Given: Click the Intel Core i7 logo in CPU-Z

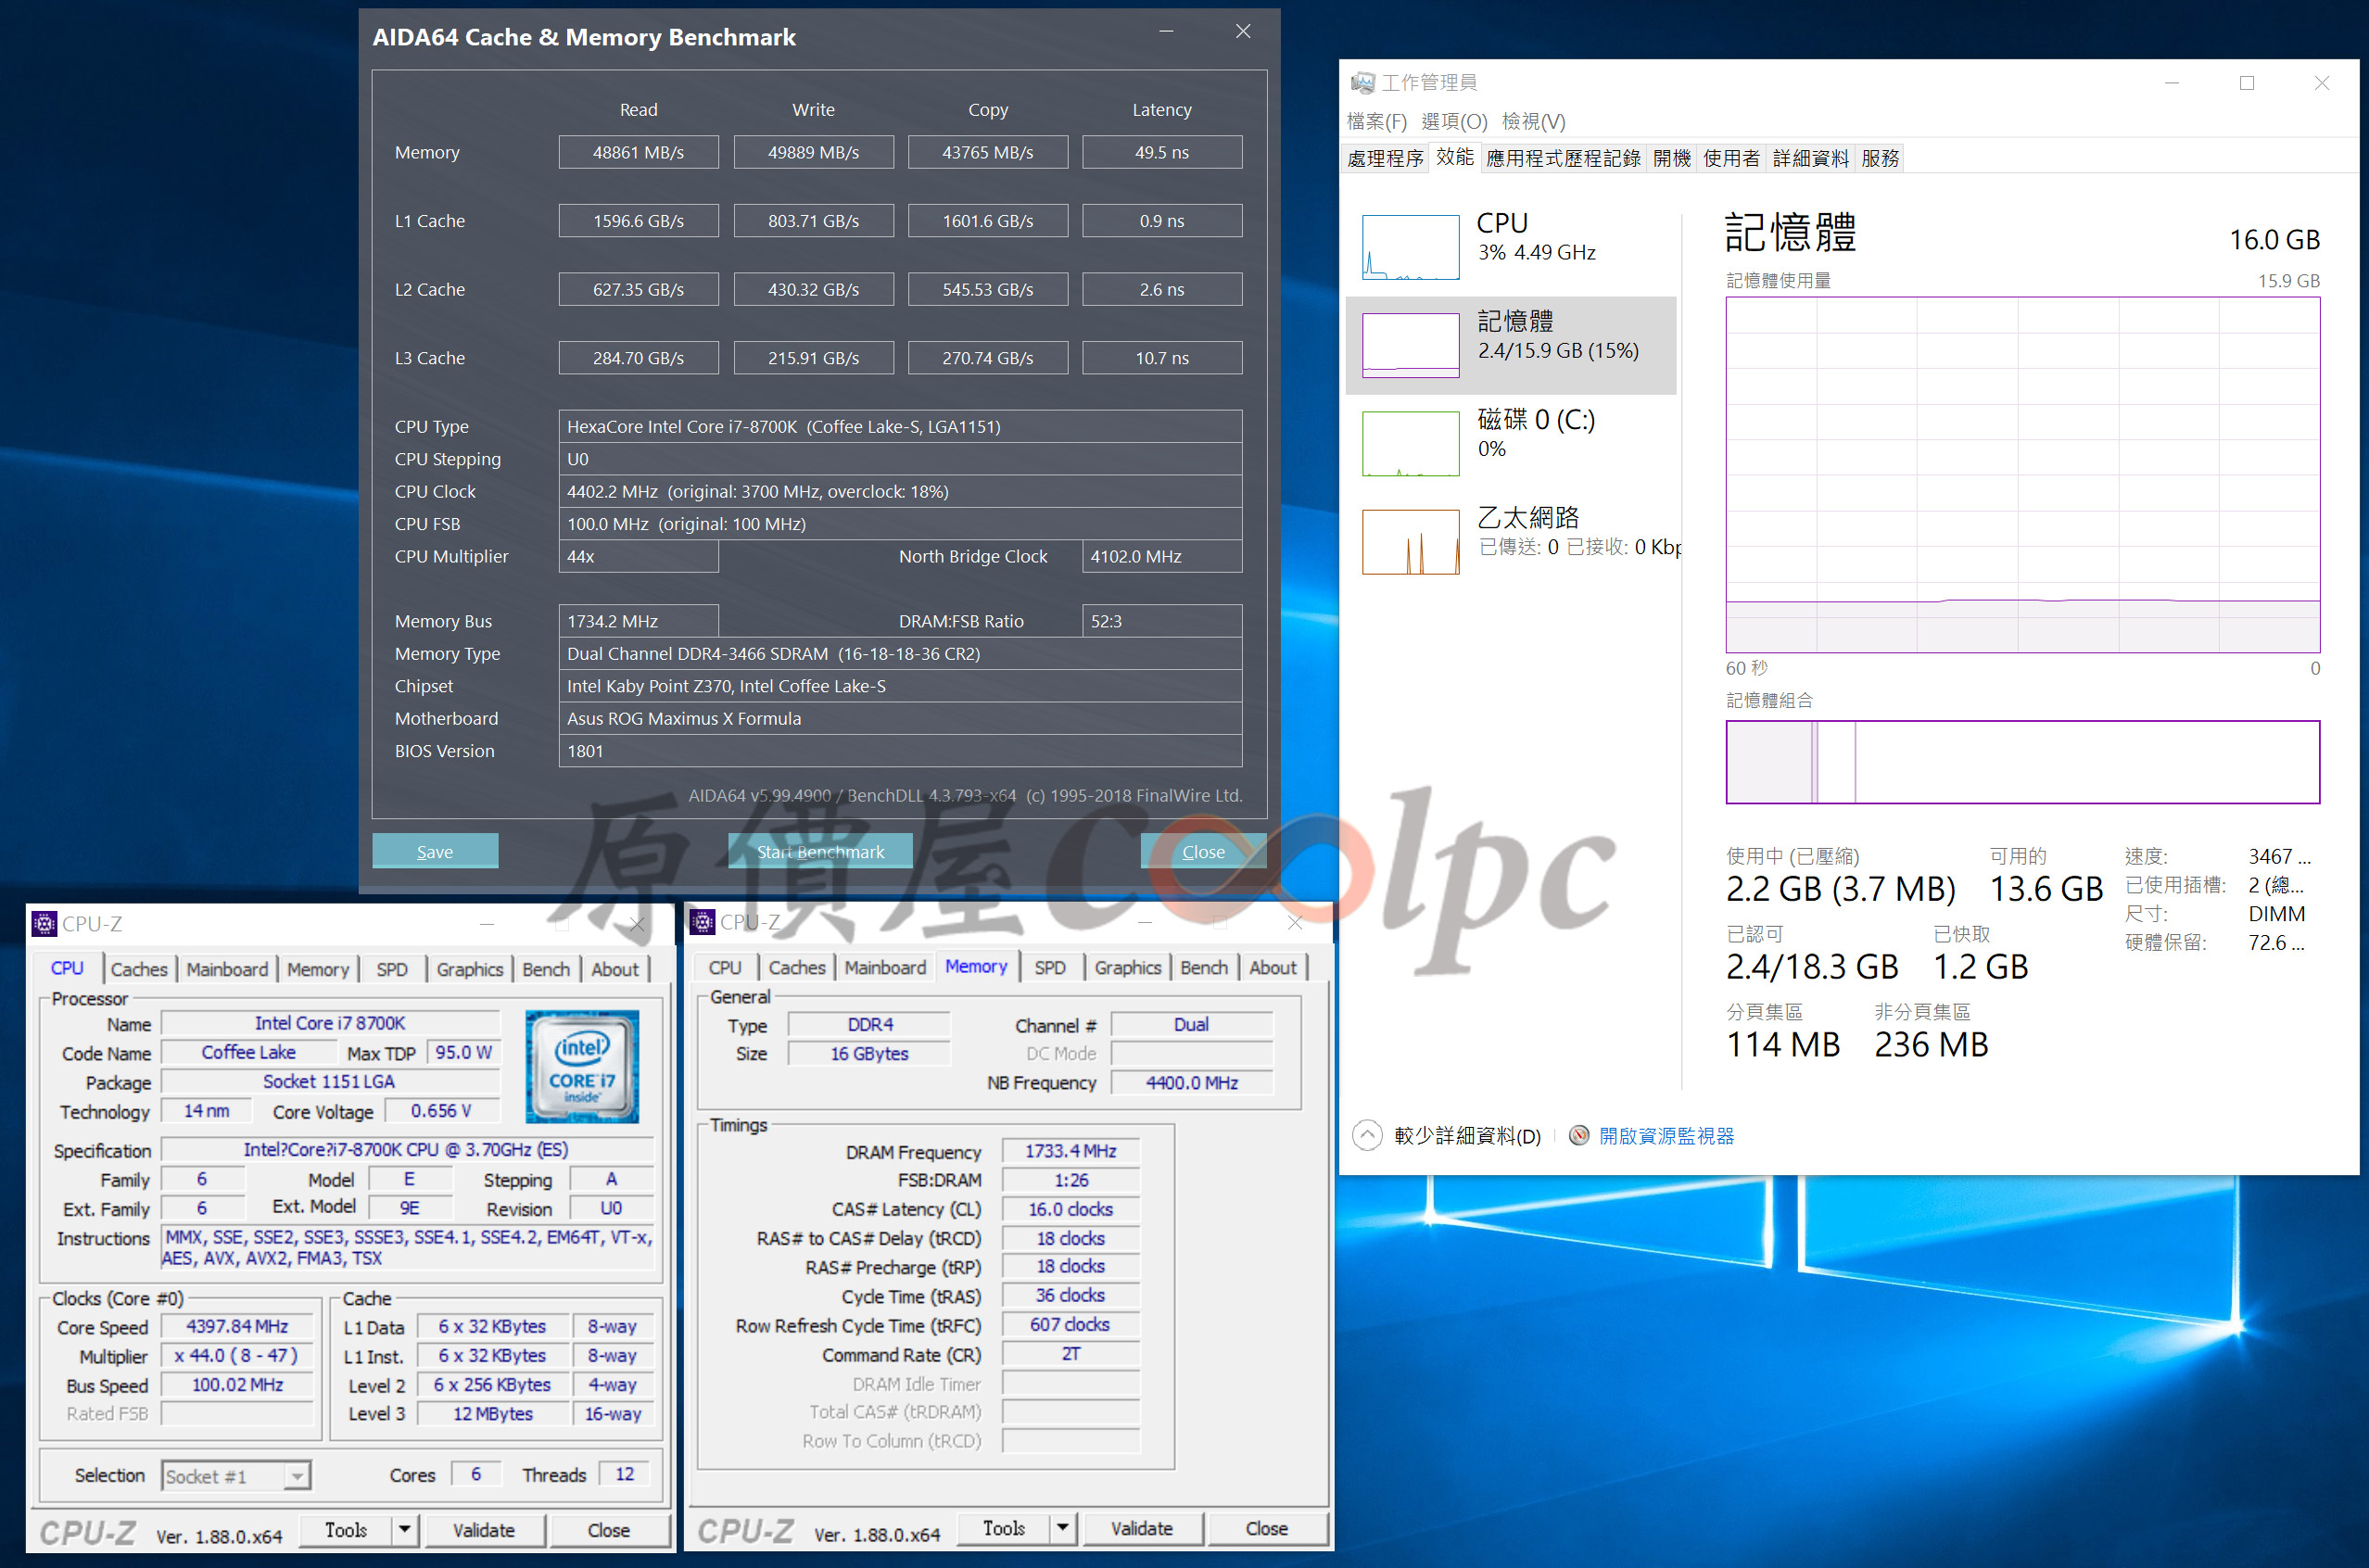Looking at the screenshot, I should 582,1066.
